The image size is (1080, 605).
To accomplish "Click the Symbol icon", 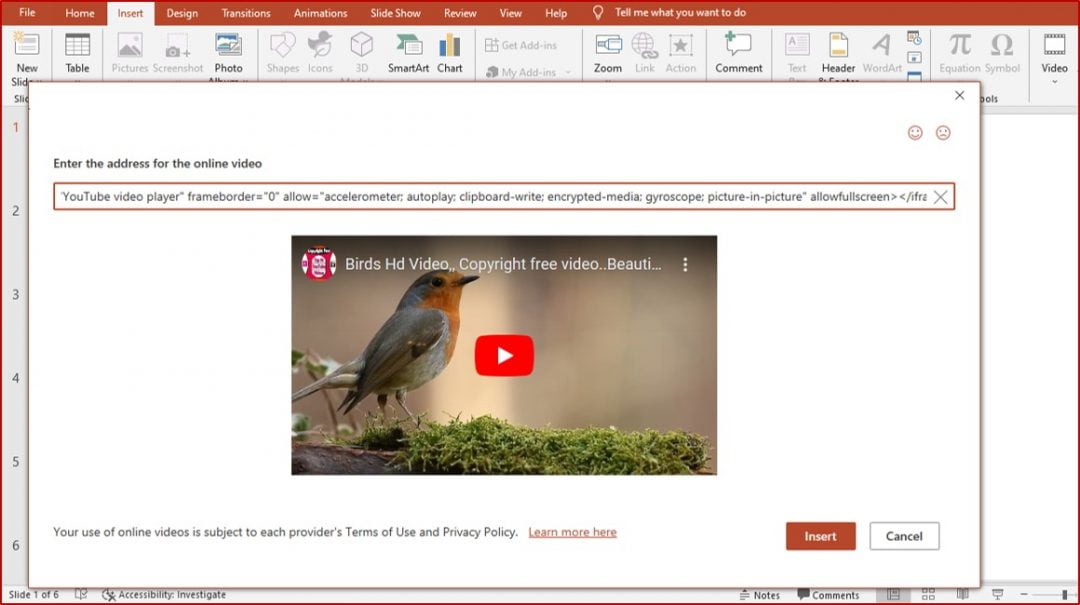I will (x=1002, y=52).
